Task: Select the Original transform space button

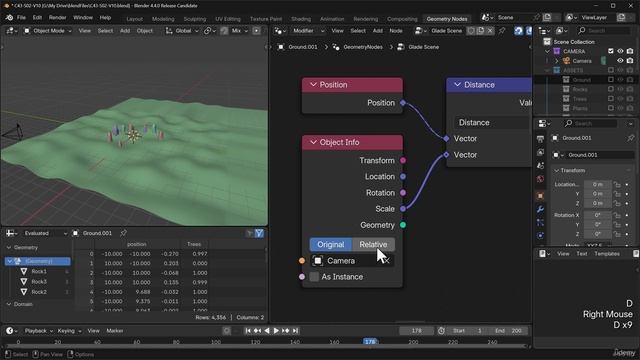Action: (331, 244)
